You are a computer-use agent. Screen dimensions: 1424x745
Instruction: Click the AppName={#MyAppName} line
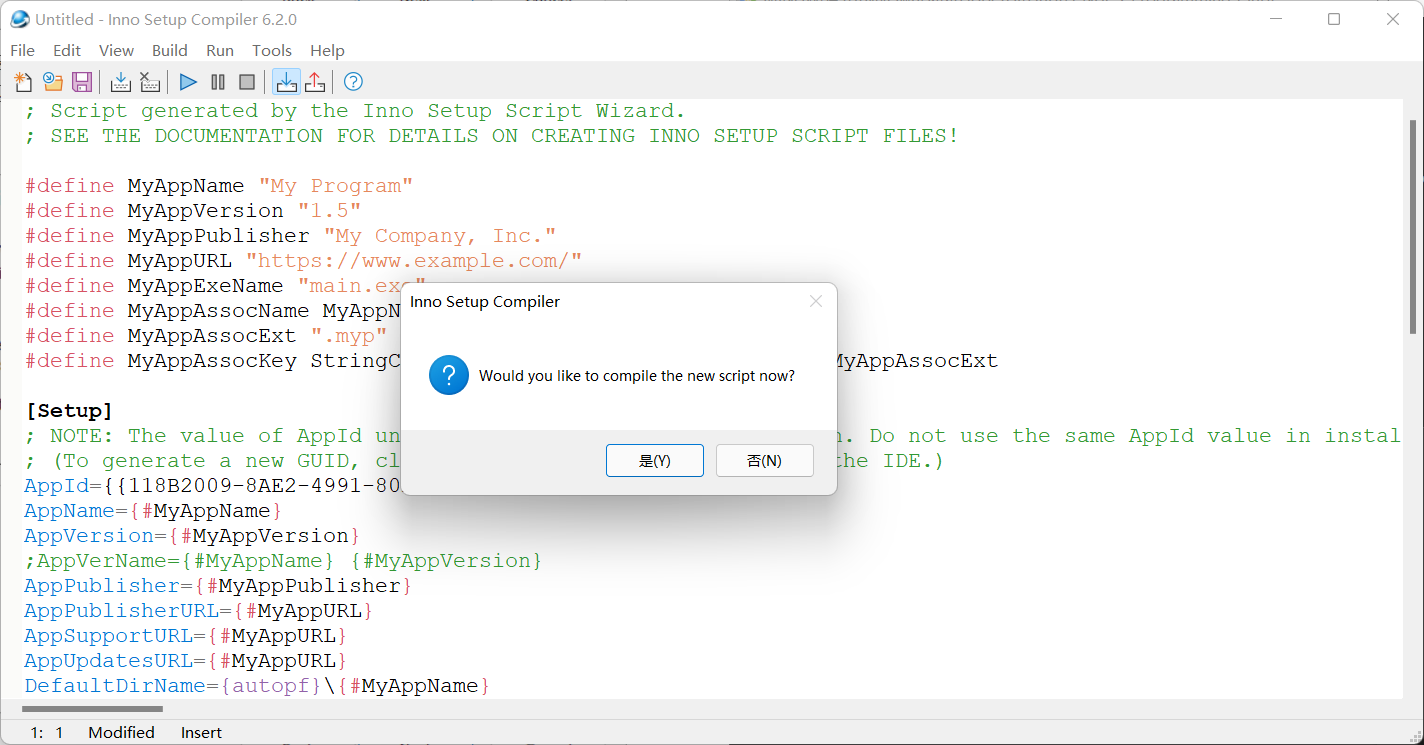click(x=153, y=511)
